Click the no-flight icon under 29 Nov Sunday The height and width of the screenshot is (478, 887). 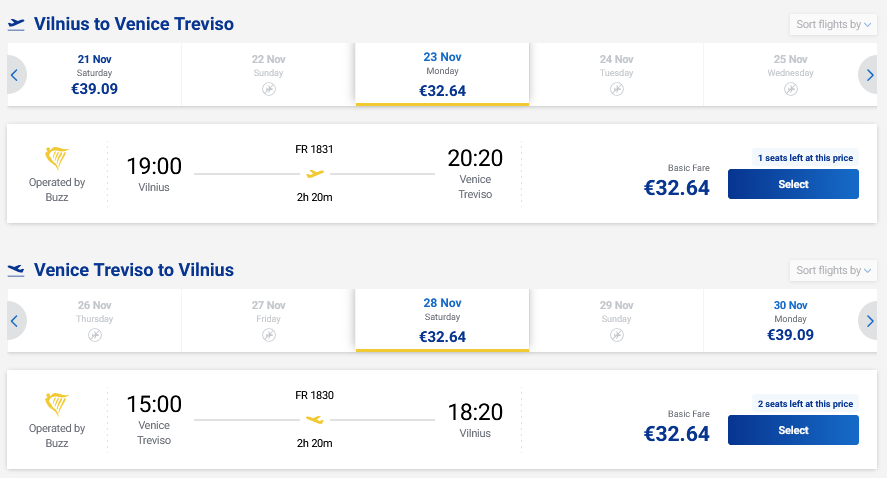(617, 335)
